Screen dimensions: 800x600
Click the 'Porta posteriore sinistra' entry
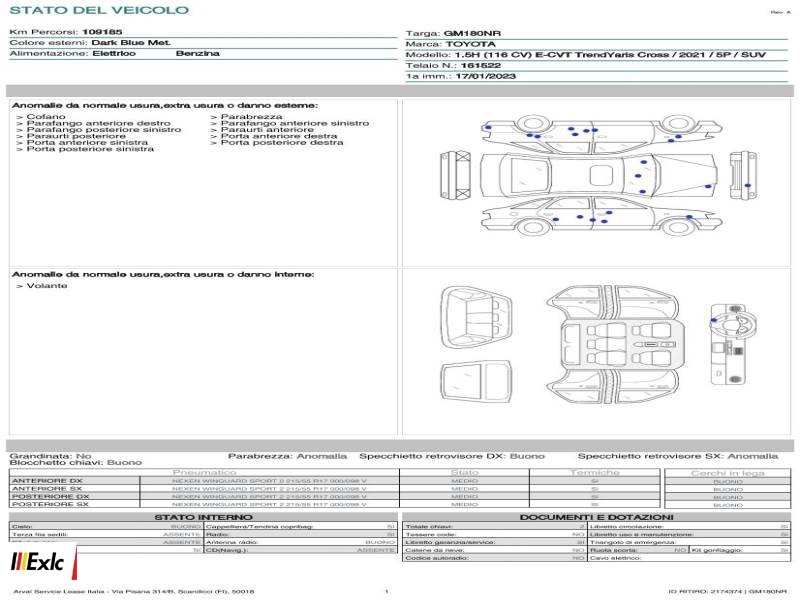(90, 149)
